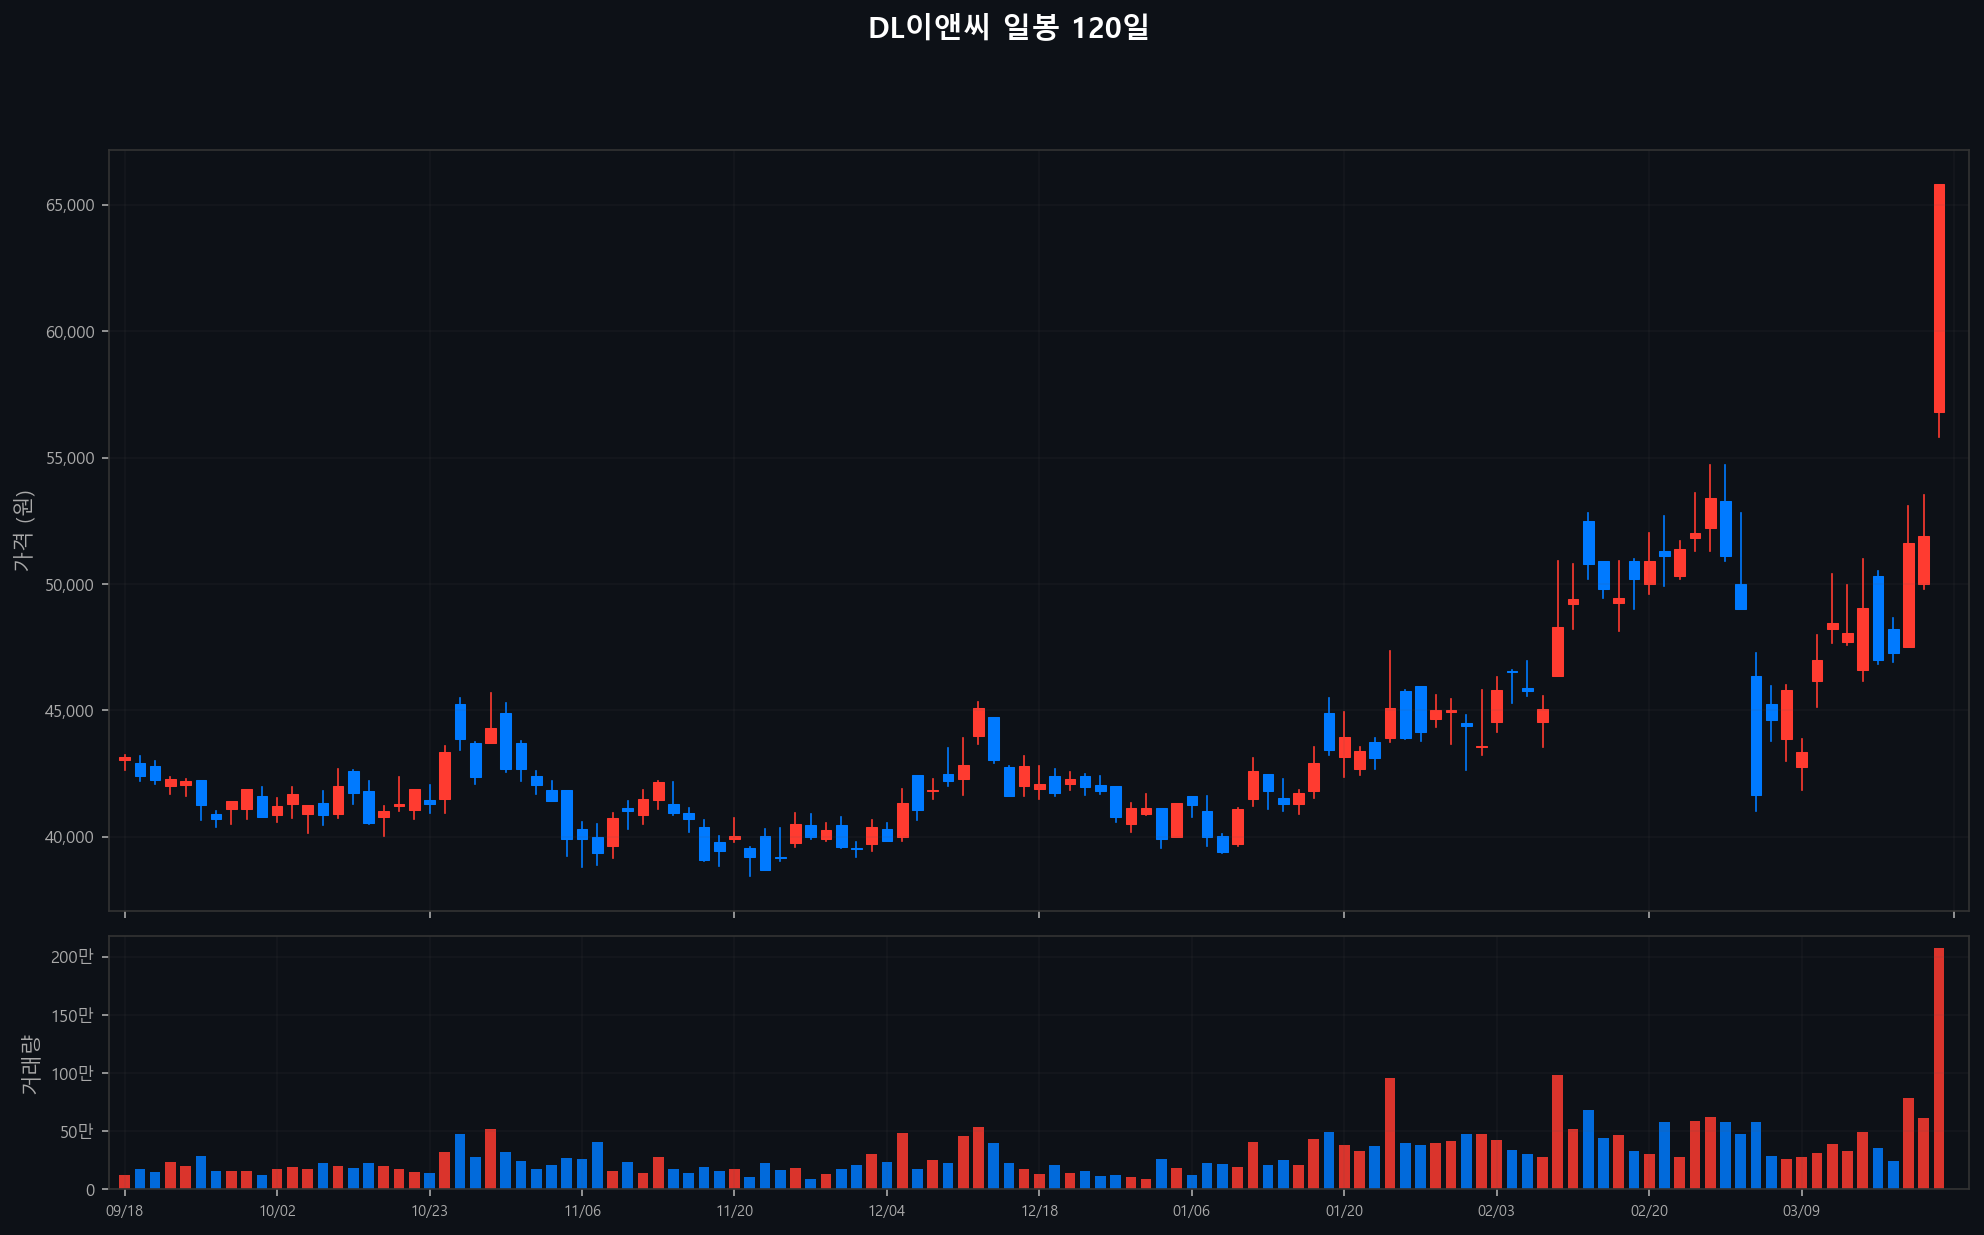
Task: Click the 40,000 price tick label
Action: coord(70,838)
